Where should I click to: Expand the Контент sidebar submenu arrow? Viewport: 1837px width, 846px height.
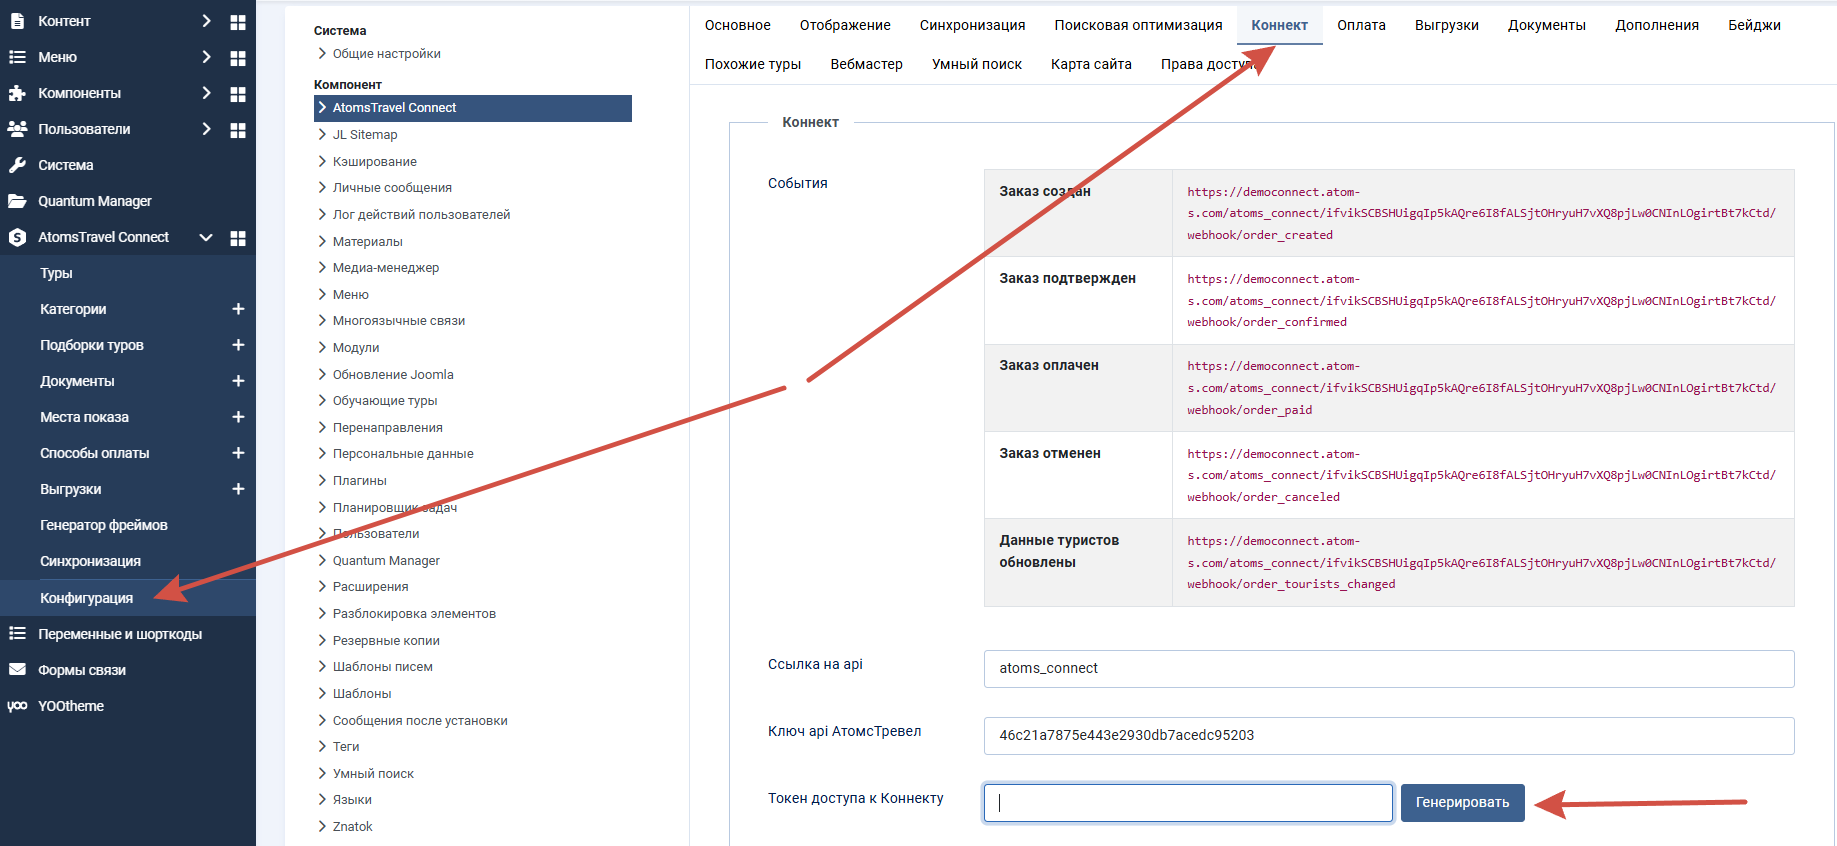pyautogui.click(x=206, y=21)
